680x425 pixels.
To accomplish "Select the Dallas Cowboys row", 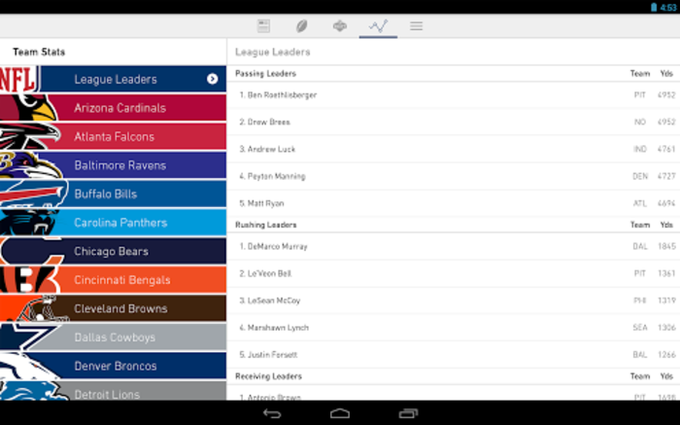I will [x=113, y=337].
